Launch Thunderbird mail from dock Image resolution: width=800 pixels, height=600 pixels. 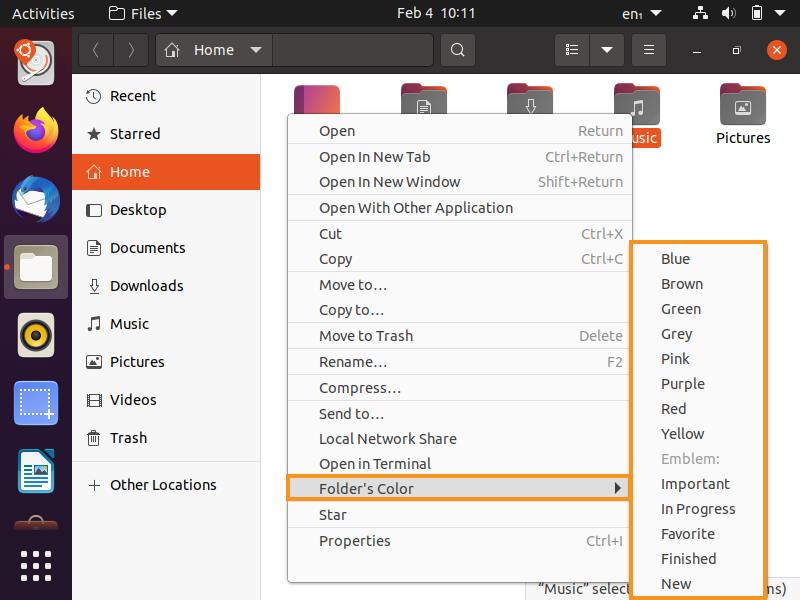[x=36, y=198]
